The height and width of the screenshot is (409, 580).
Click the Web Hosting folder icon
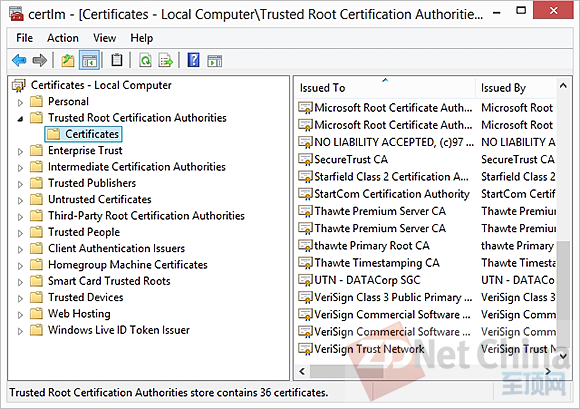click(x=36, y=314)
